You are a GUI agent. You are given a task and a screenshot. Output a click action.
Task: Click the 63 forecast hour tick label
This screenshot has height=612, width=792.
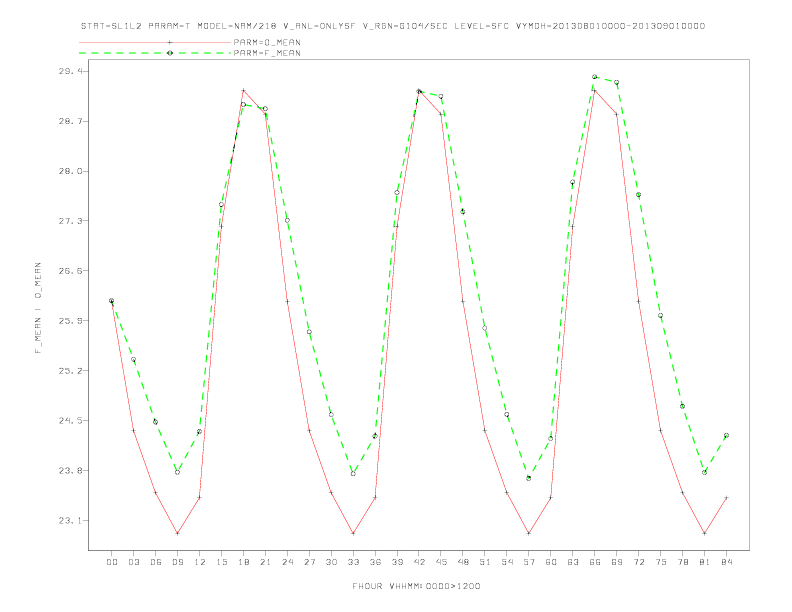point(573,562)
